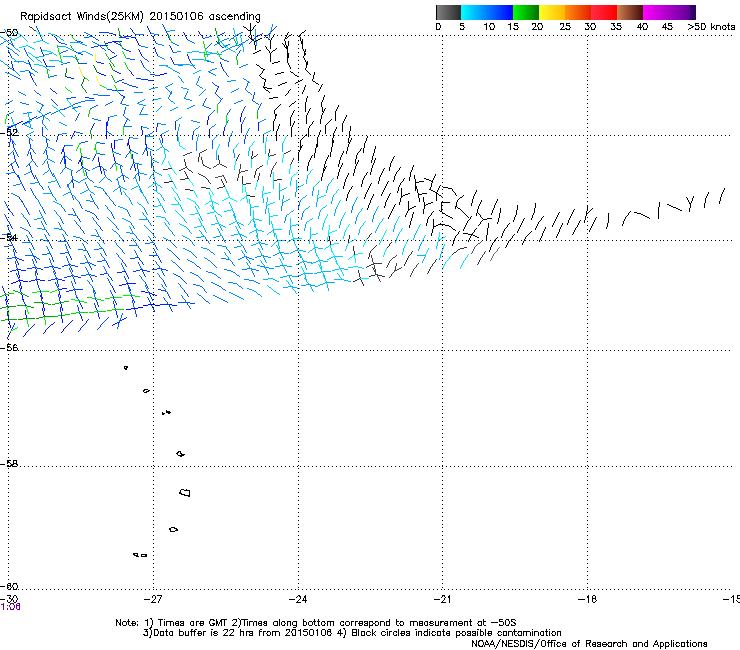The image size is (740, 650).
Task: Click the '-58' latitude axis label
Action: point(9,464)
